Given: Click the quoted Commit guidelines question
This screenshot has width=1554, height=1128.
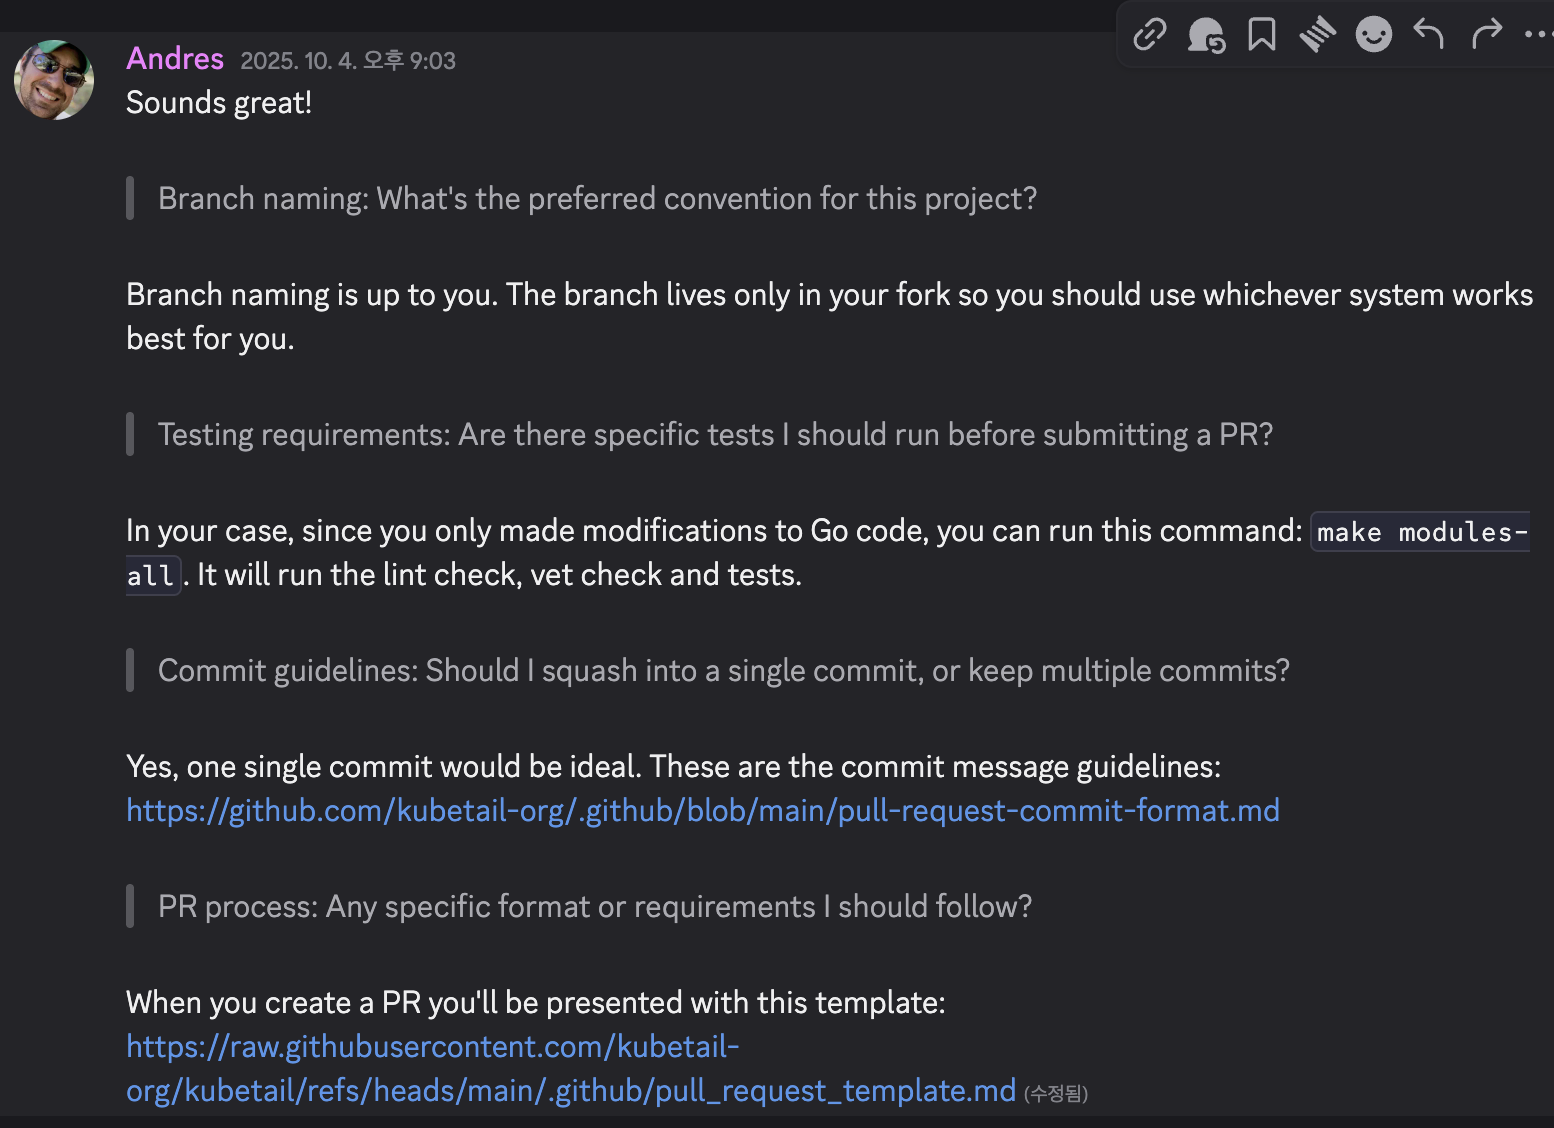Looking at the screenshot, I should 723,671.
